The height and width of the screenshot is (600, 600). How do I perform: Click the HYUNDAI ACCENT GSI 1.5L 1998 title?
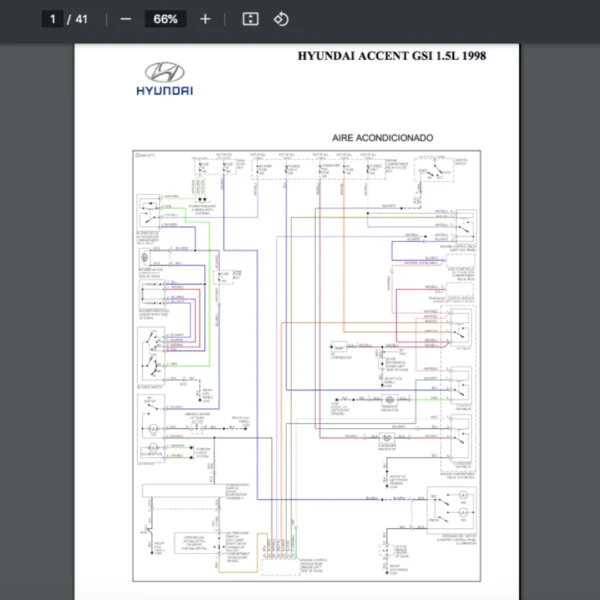(x=392, y=56)
